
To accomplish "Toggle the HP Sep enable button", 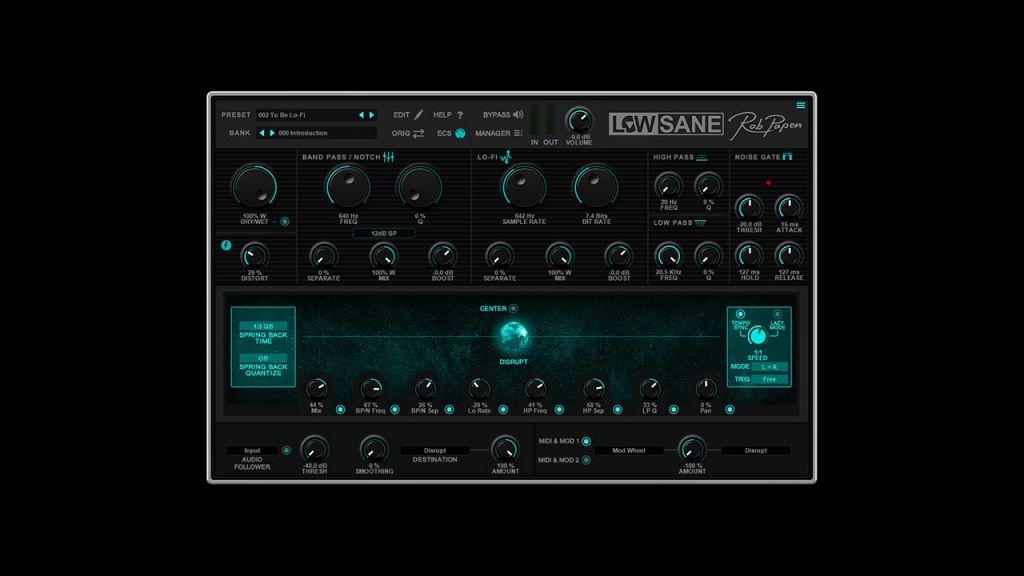I will (617, 409).
